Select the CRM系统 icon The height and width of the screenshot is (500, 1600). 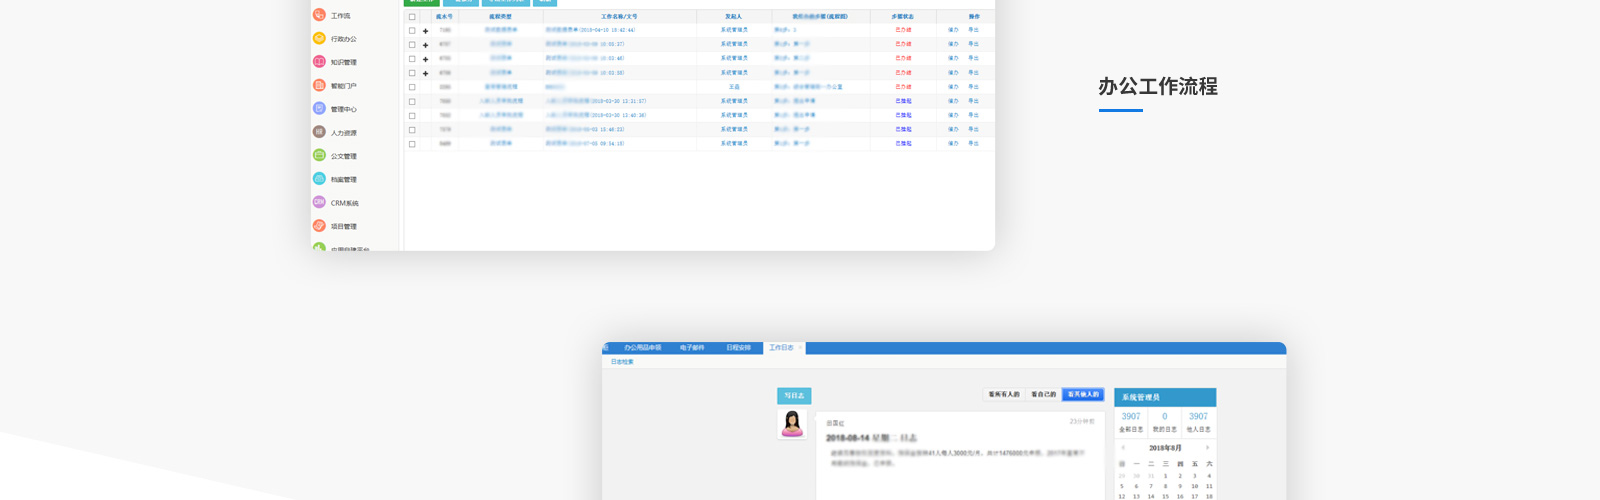[319, 202]
